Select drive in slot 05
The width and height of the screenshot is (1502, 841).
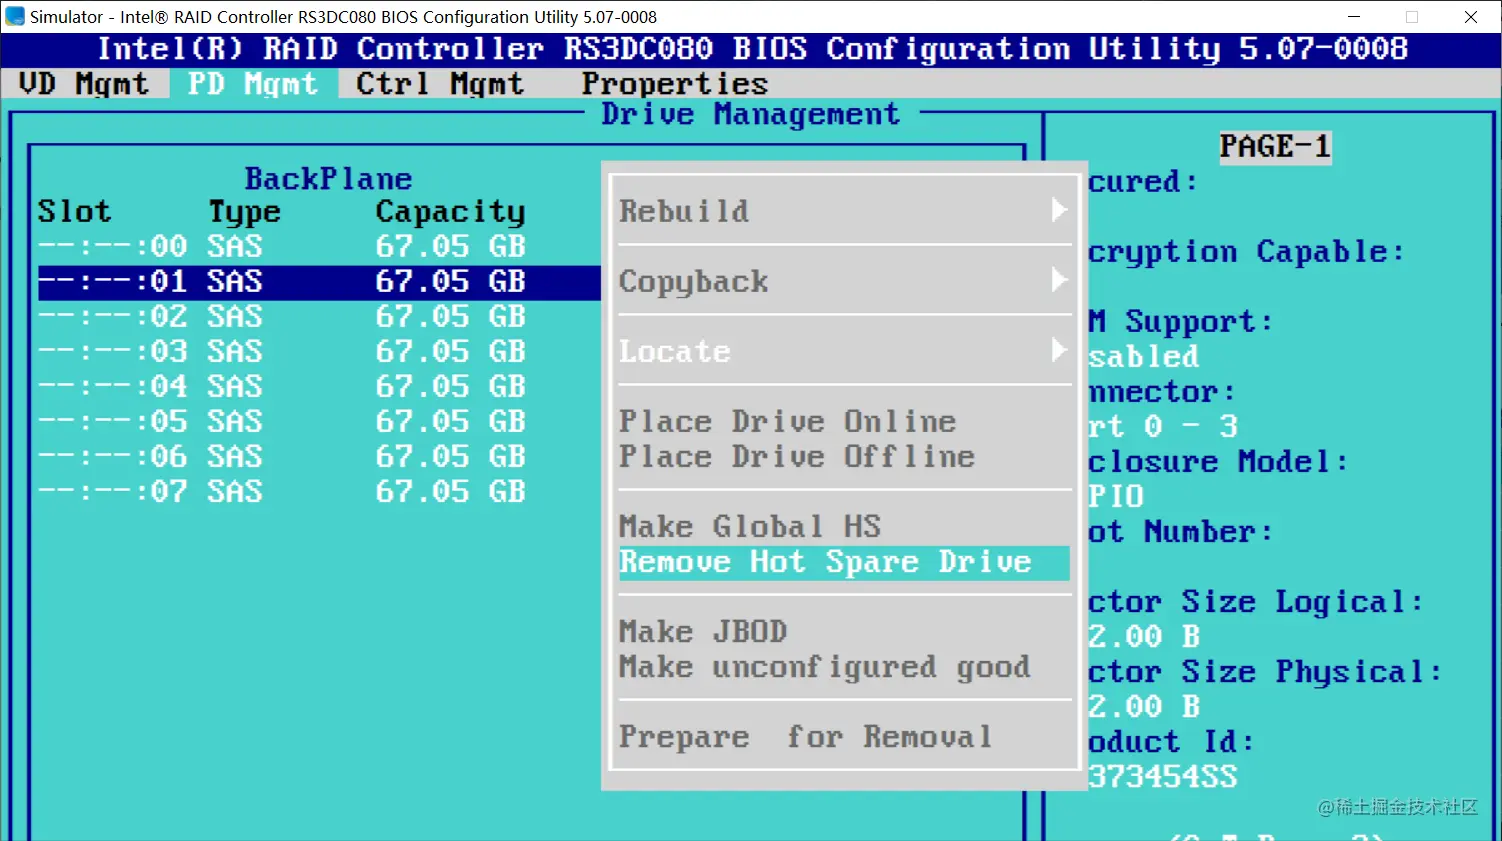318,421
